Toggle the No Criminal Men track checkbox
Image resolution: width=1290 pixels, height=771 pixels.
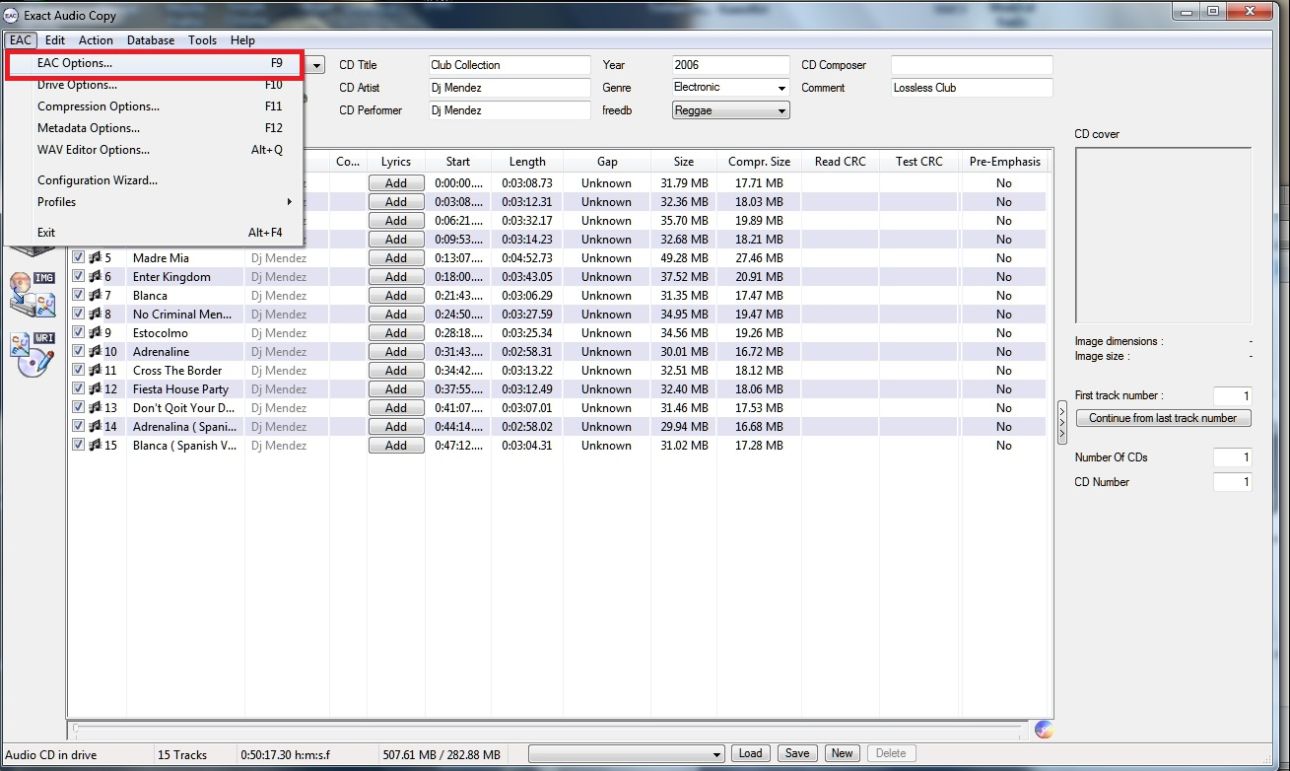pos(79,314)
